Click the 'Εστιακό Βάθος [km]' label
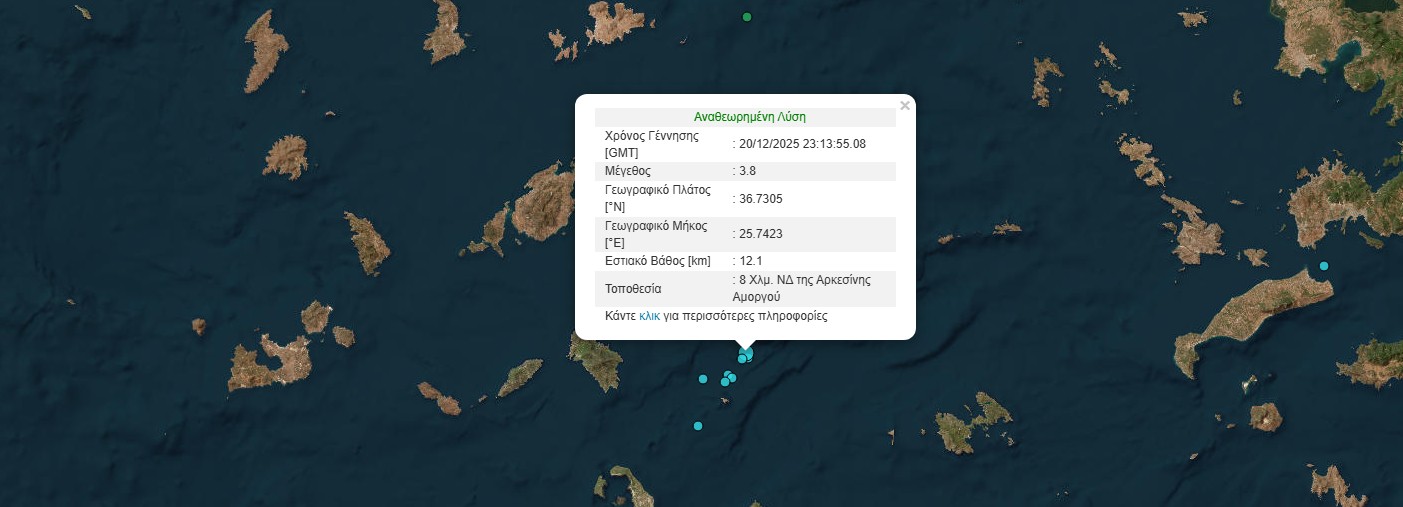 (657, 261)
